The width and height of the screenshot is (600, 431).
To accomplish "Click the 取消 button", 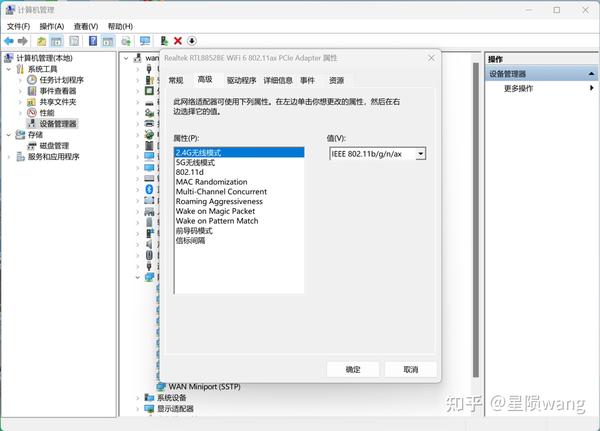I will [411, 369].
